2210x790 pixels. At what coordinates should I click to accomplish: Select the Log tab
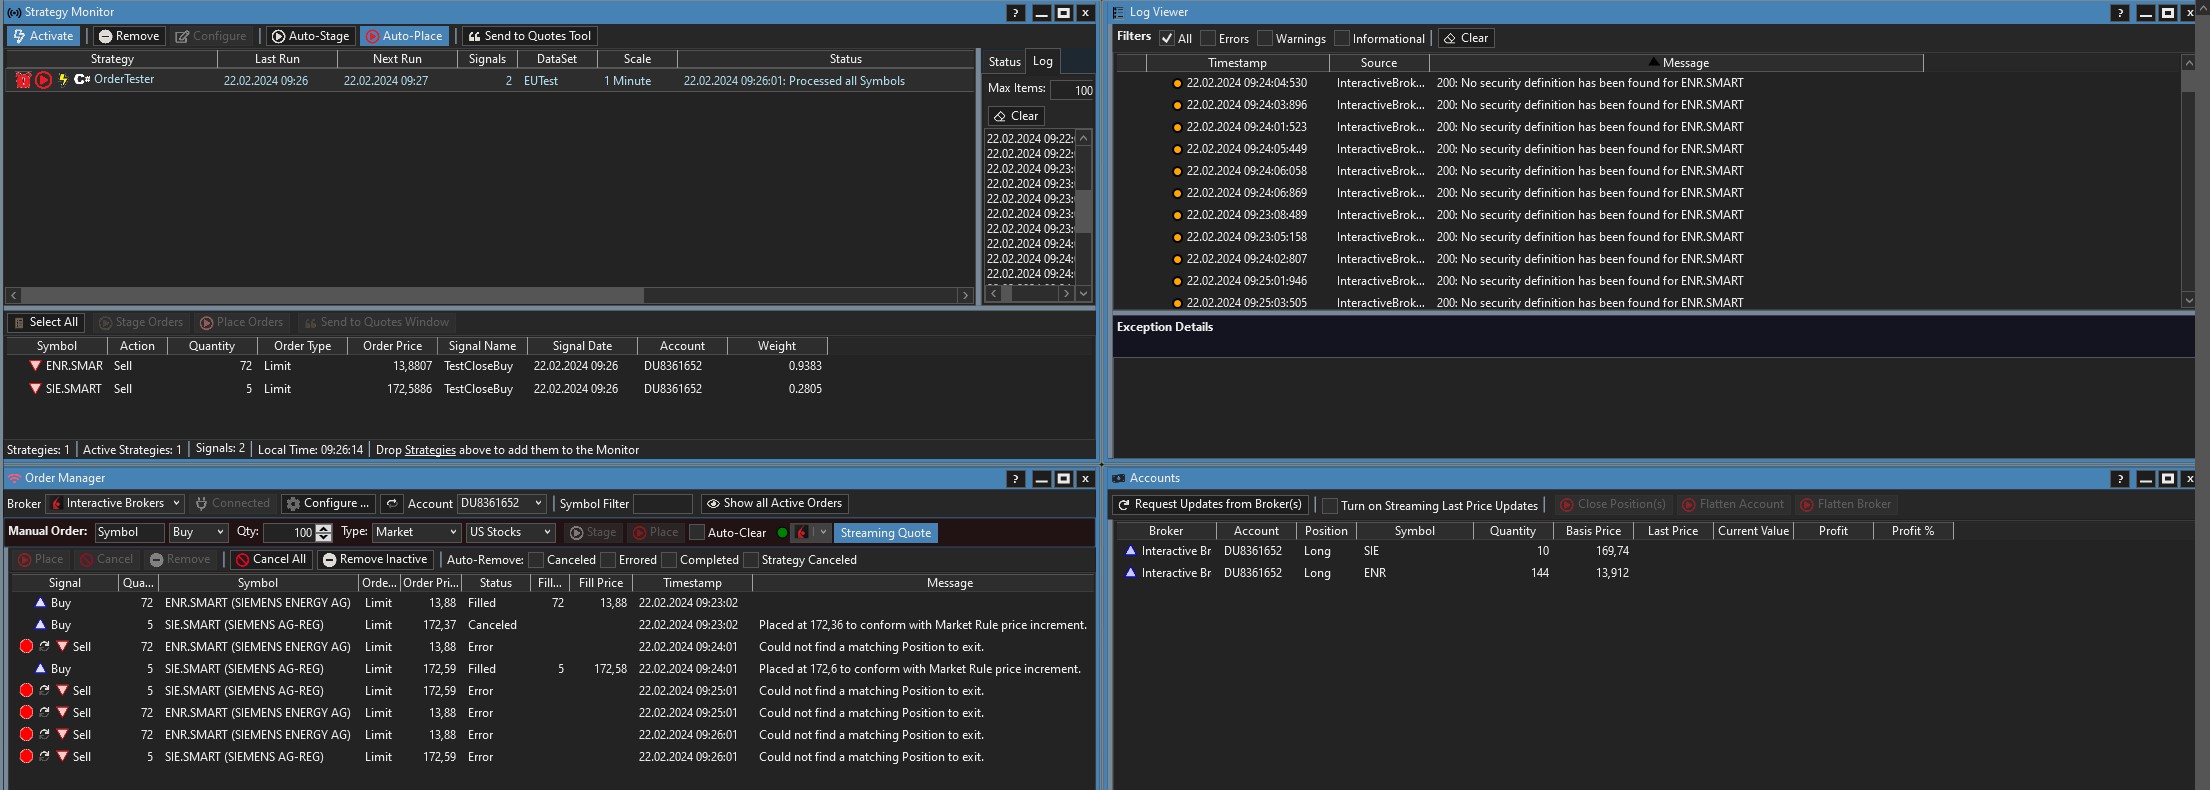1042,61
